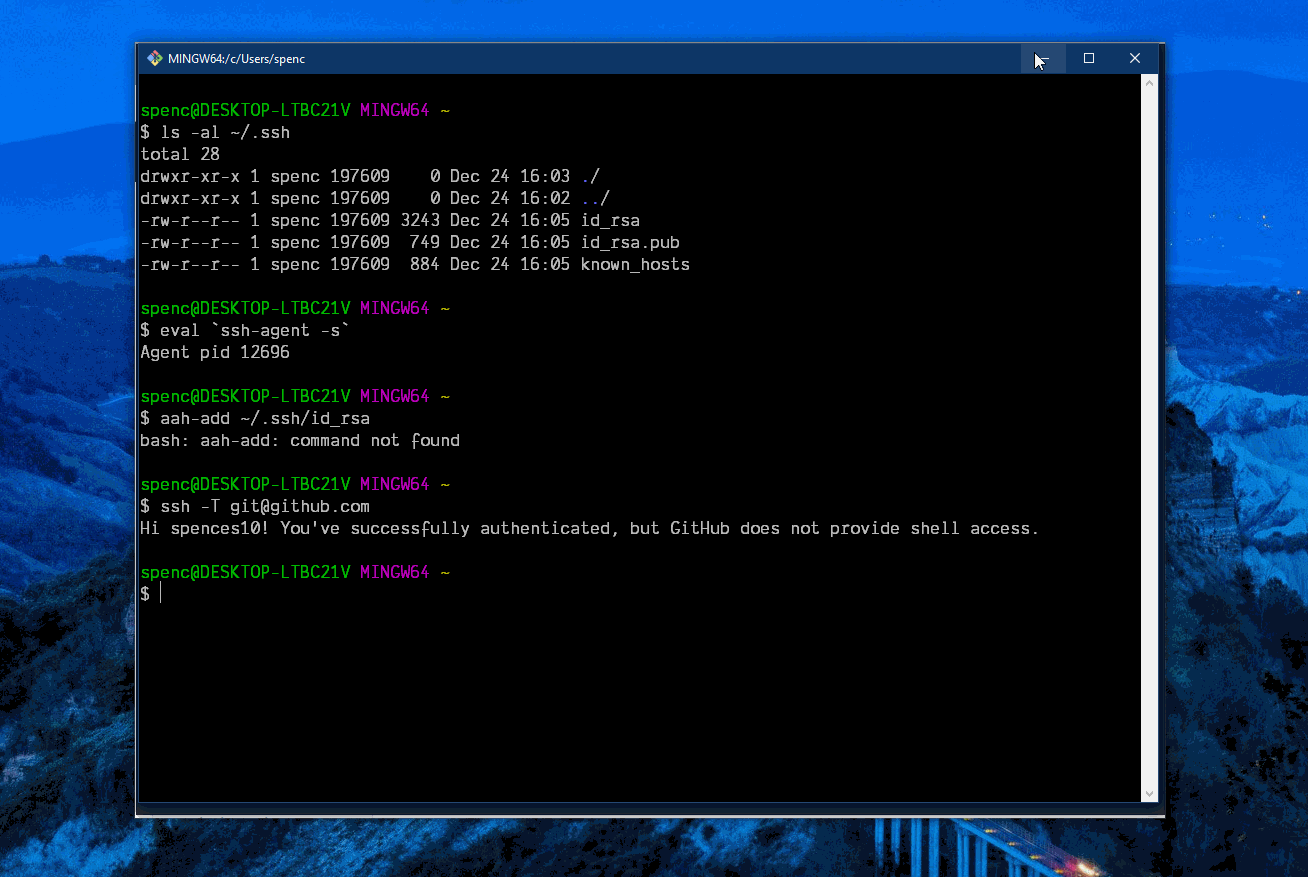This screenshot has width=1308, height=877.
Task: Click the terminal's vertical scrollbar track
Action: tap(1150, 440)
